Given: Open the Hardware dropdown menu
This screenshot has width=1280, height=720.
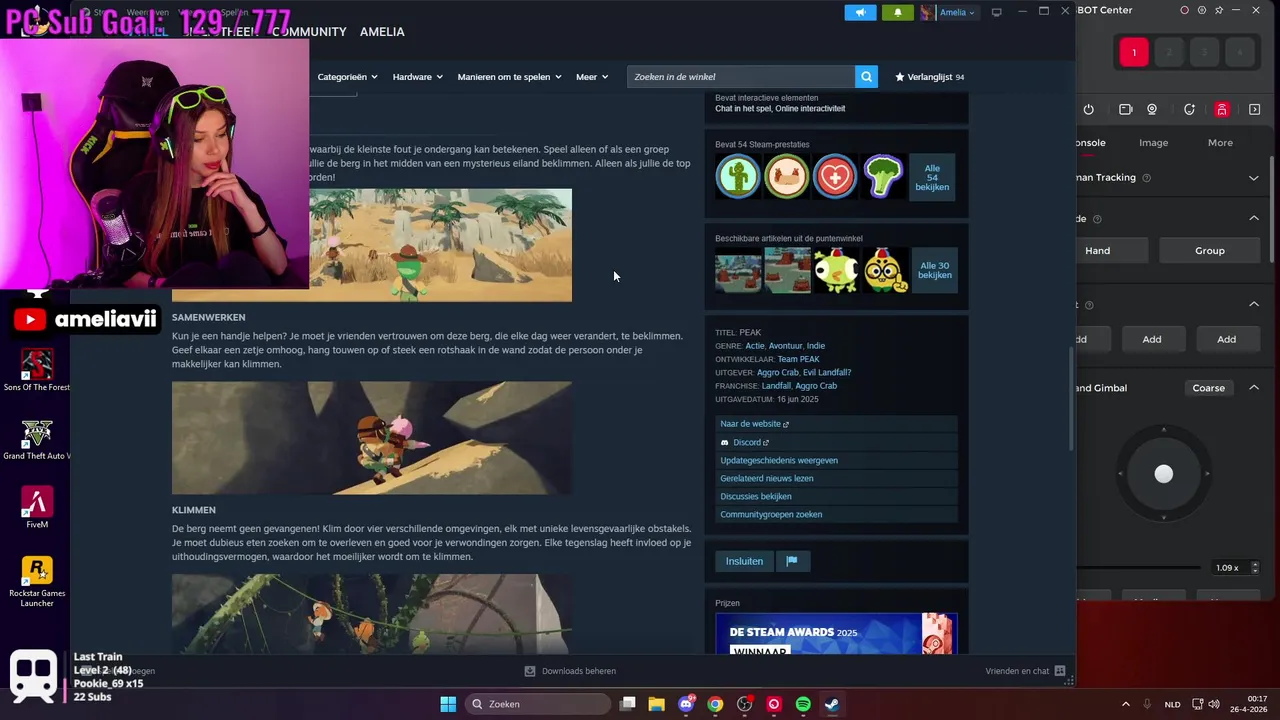Looking at the screenshot, I should coord(418,77).
